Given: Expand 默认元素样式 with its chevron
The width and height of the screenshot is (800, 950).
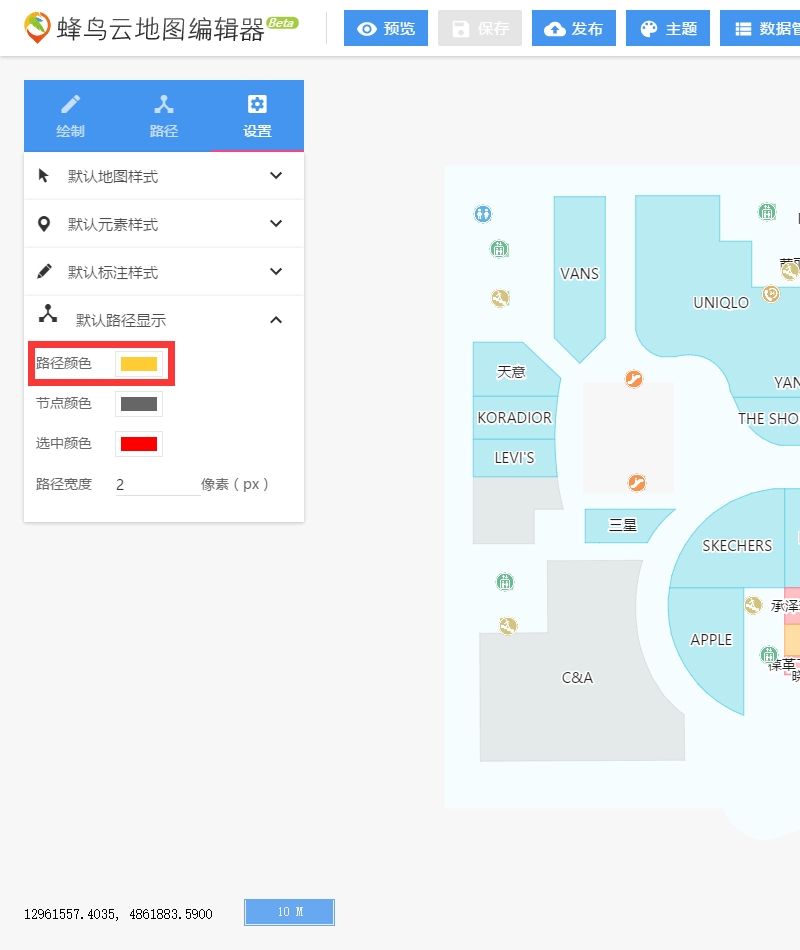Looking at the screenshot, I should [x=276, y=224].
